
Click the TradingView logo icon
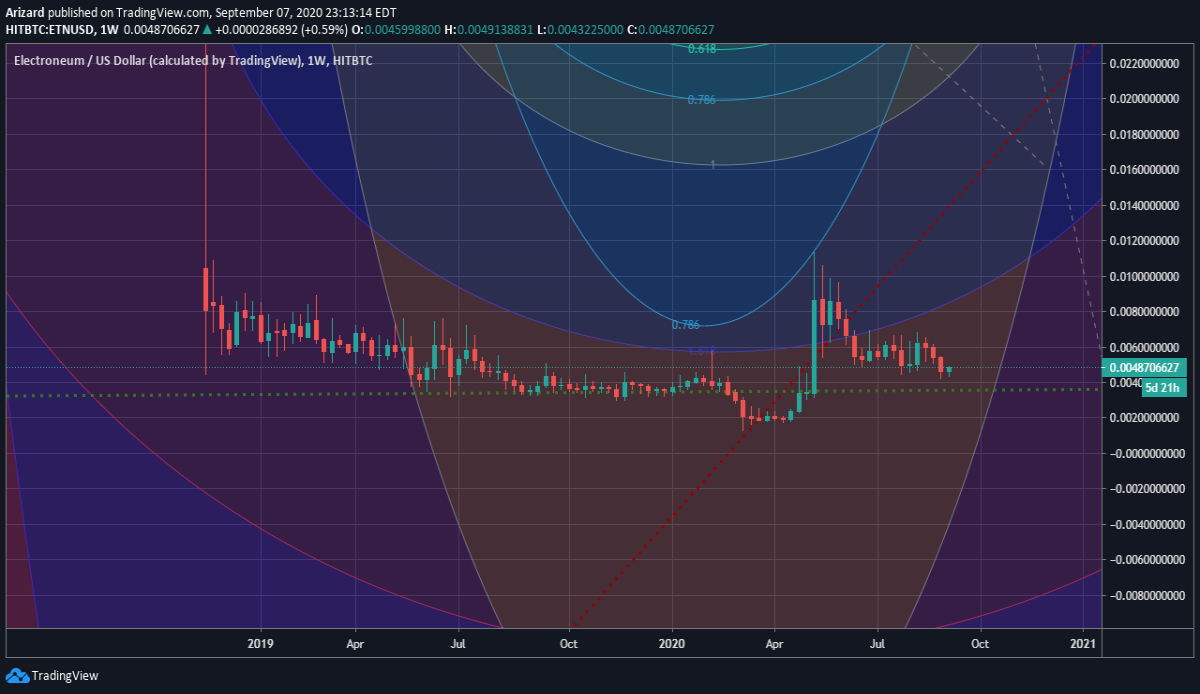[x=17, y=676]
